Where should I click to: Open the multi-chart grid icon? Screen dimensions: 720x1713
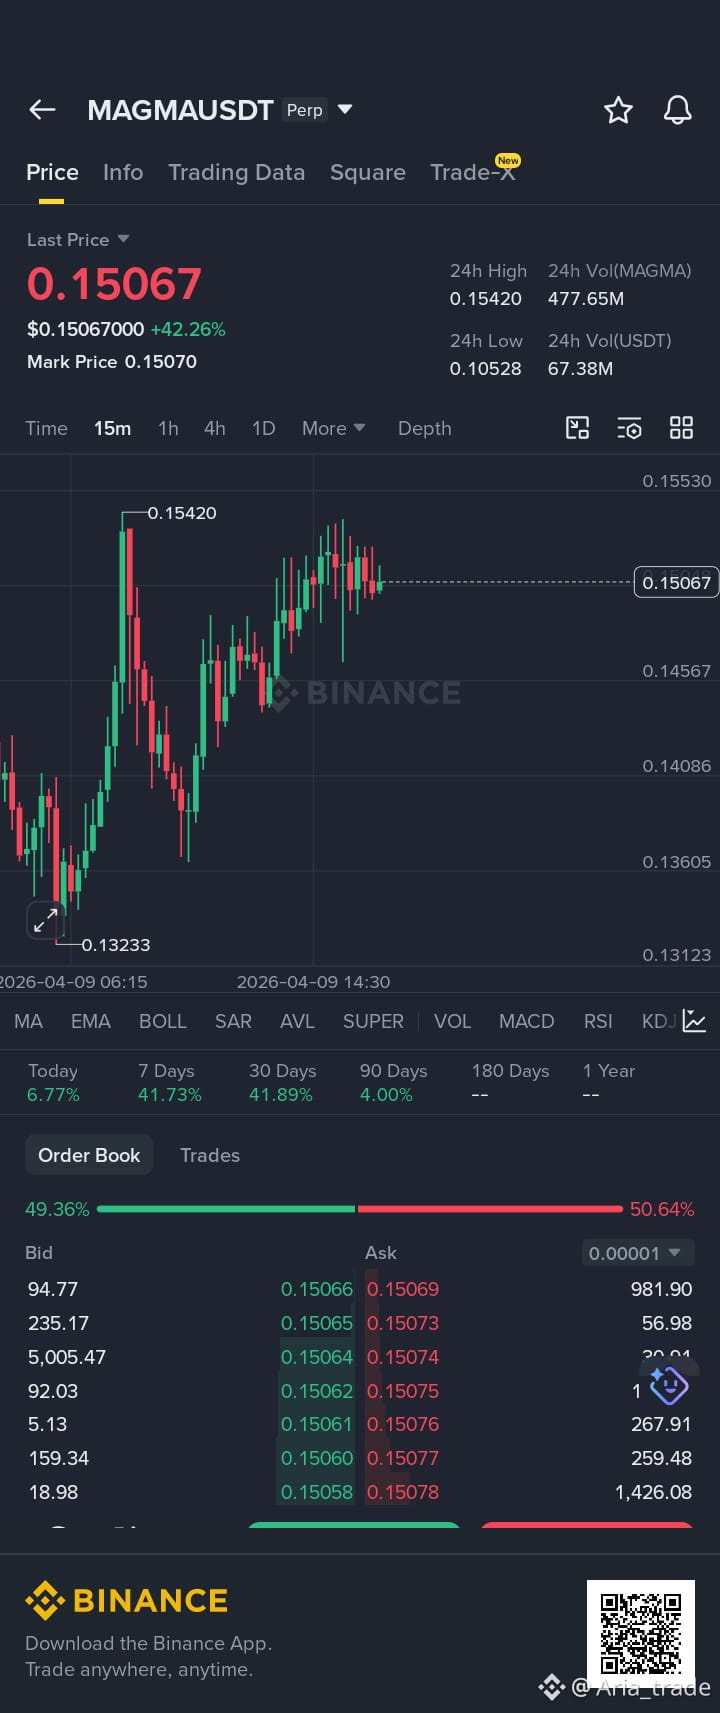(681, 428)
